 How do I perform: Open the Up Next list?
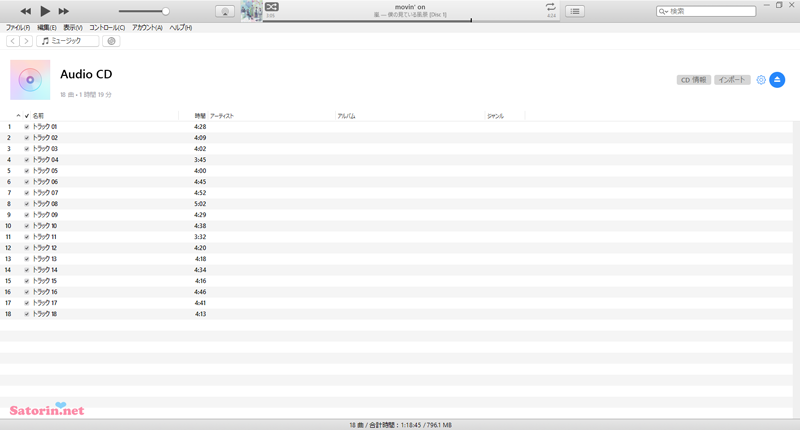point(575,11)
